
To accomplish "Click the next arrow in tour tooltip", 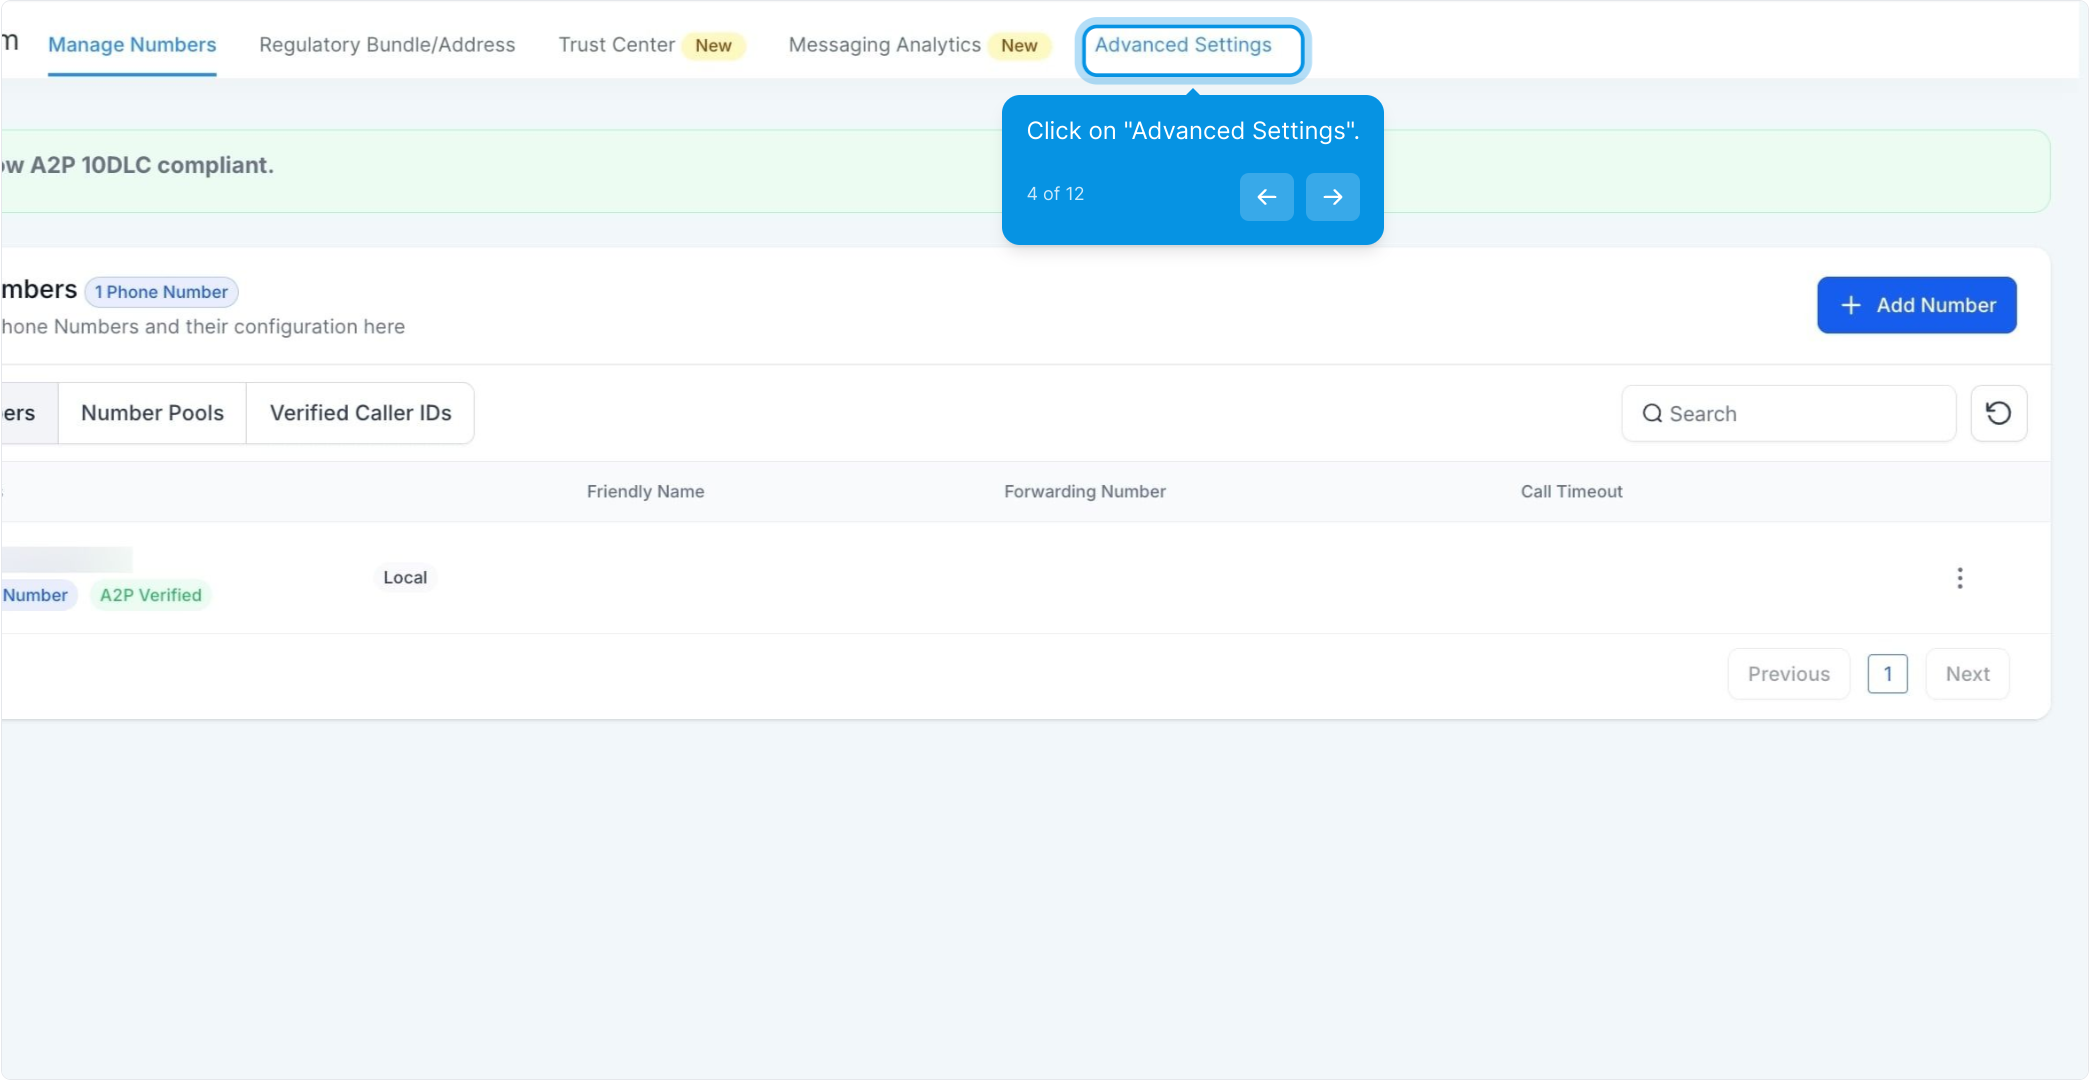I will tap(1332, 196).
